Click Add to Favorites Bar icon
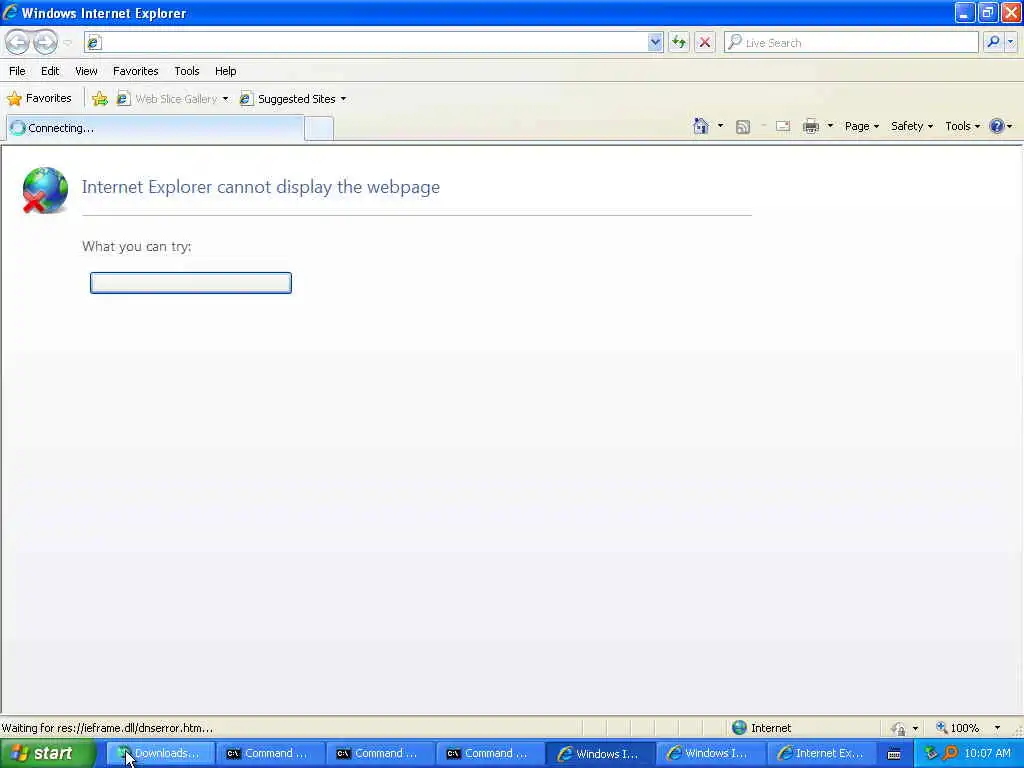 coord(100,99)
